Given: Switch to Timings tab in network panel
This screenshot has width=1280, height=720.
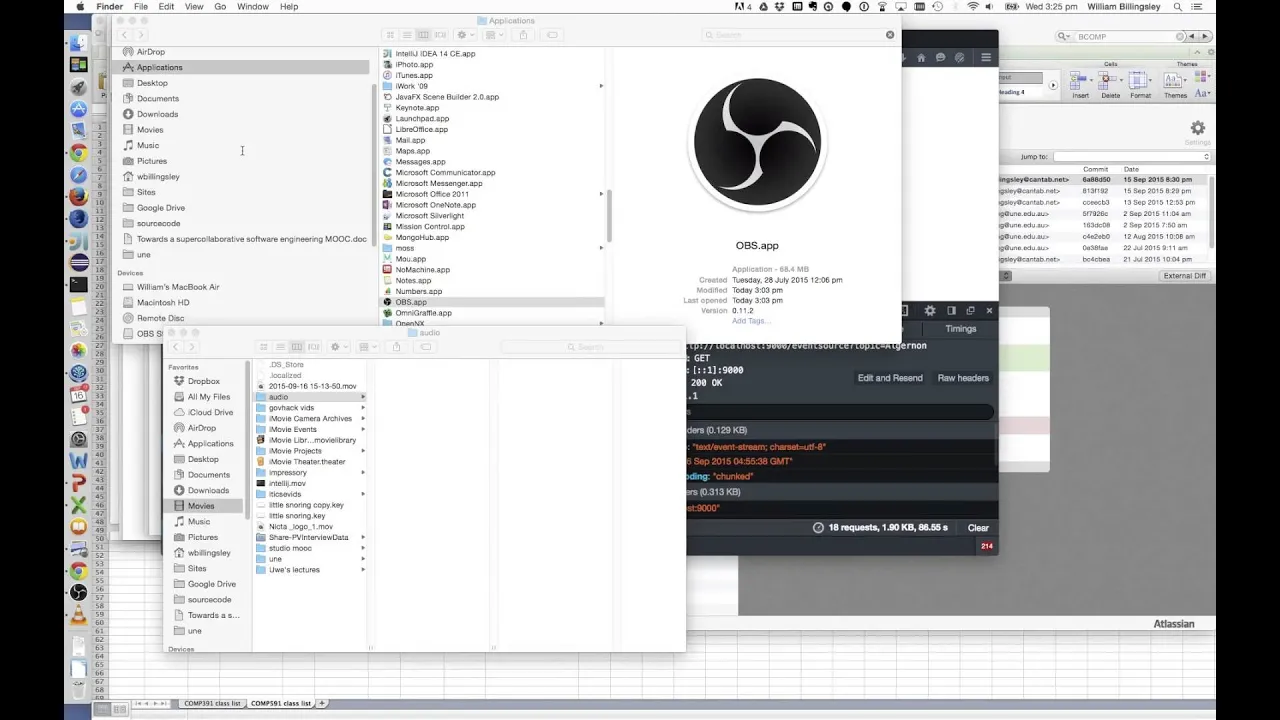Looking at the screenshot, I should 961,329.
